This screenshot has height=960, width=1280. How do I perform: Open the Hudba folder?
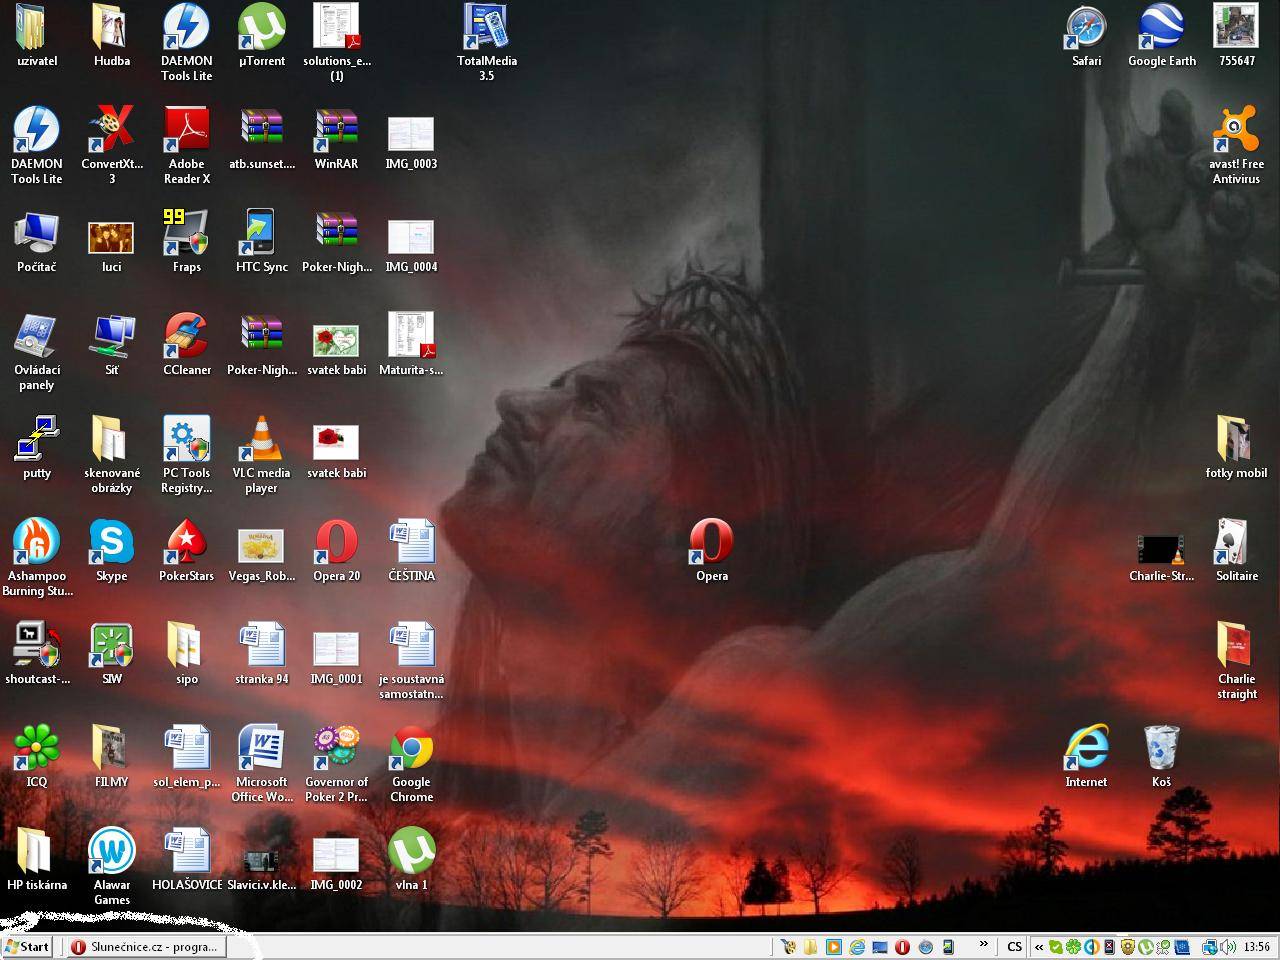pyautogui.click(x=111, y=35)
